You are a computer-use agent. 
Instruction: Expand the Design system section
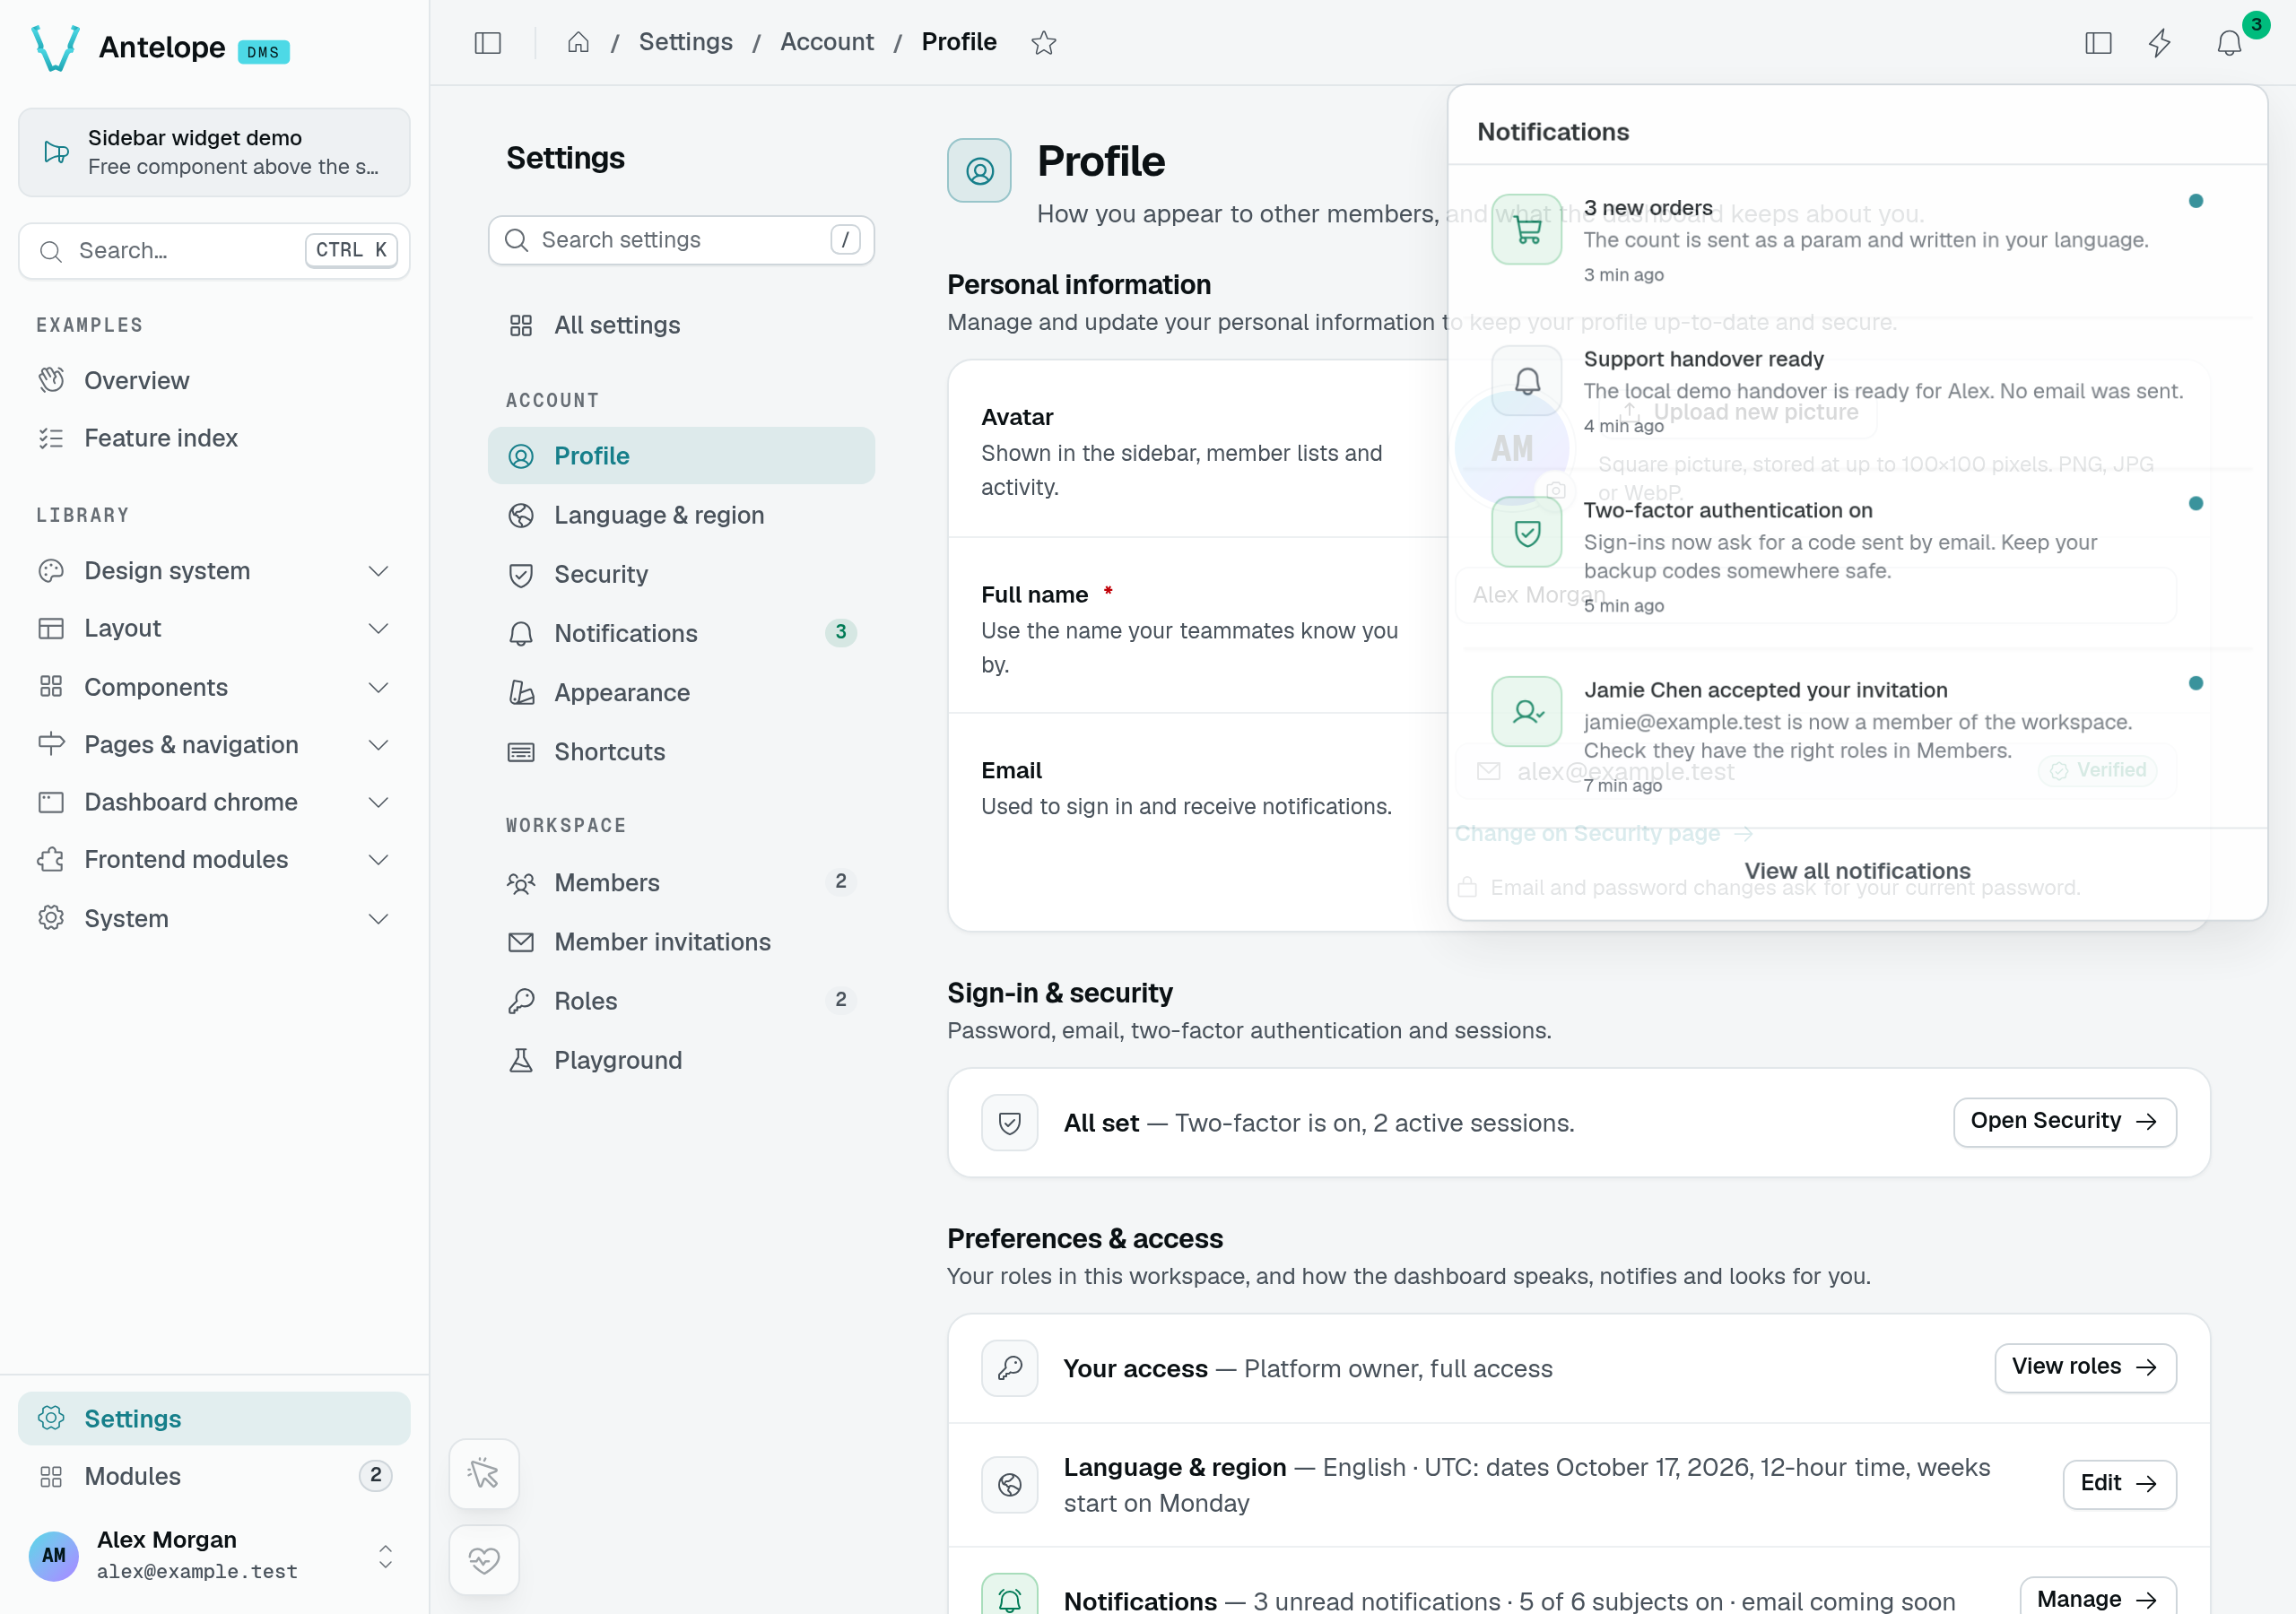(214, 571)
